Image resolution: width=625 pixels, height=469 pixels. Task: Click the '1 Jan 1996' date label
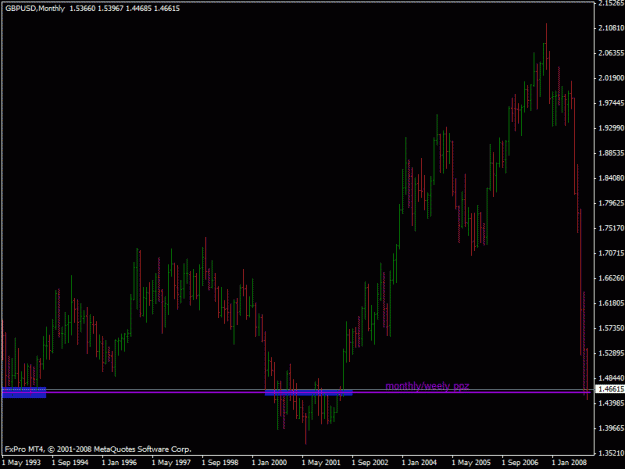pyautogui.click(x=120, y=463)
